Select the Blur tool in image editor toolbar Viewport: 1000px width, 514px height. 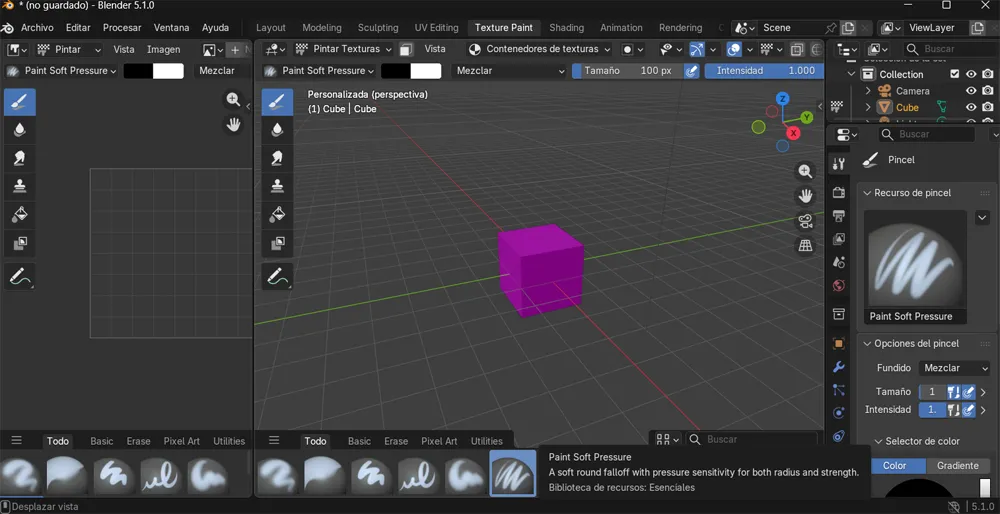coord(20,129)
